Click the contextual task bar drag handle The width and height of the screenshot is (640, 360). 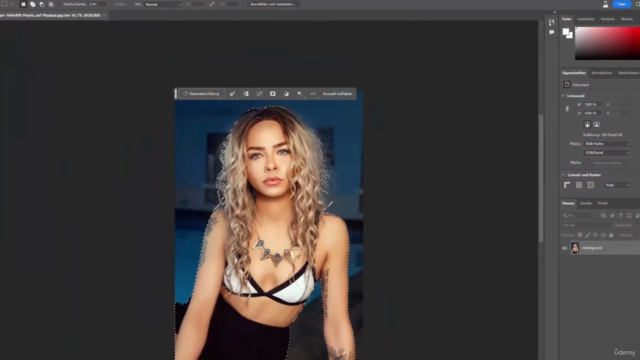176,94
